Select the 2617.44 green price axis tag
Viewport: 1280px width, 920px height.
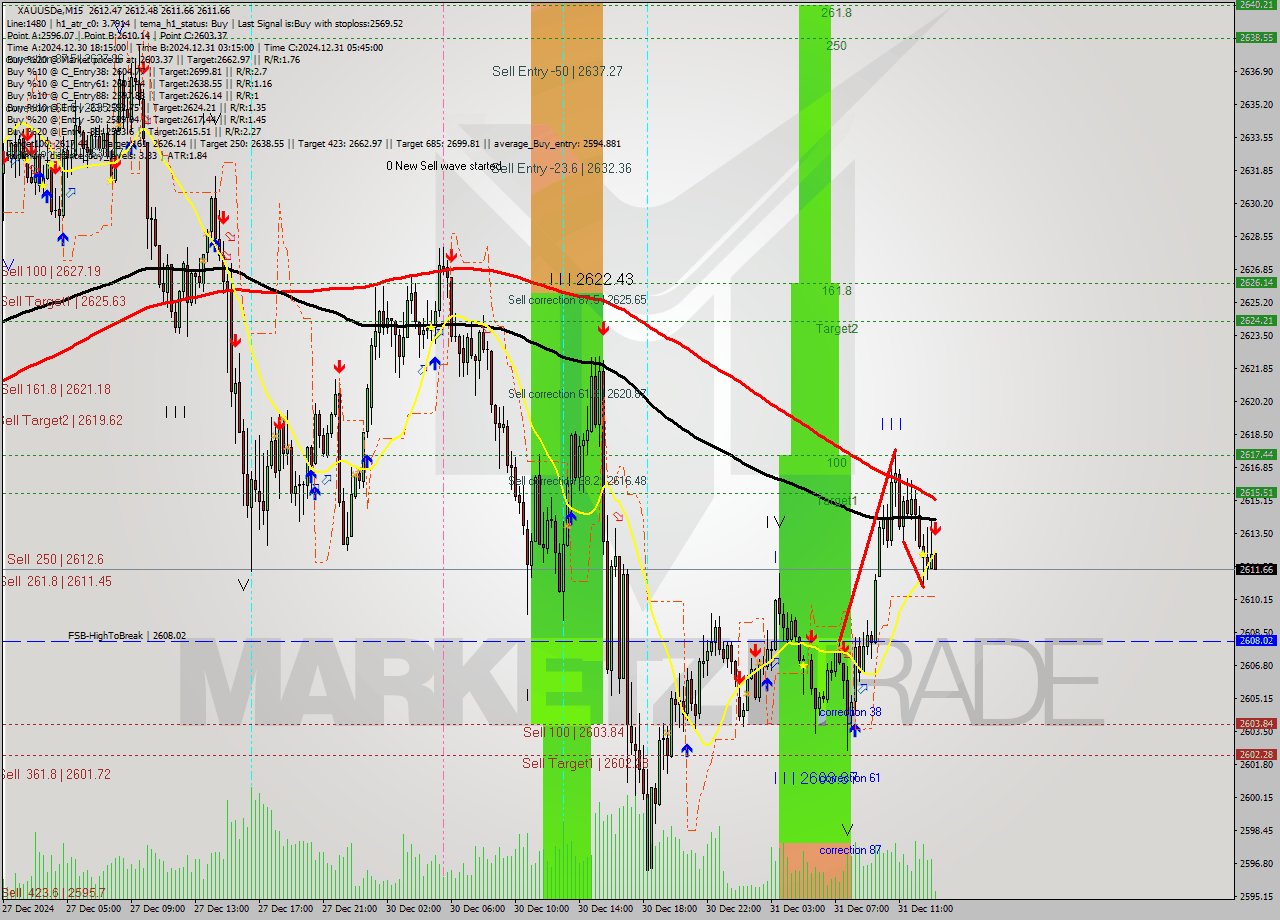pyautogui.click(x=1256, y=454)
